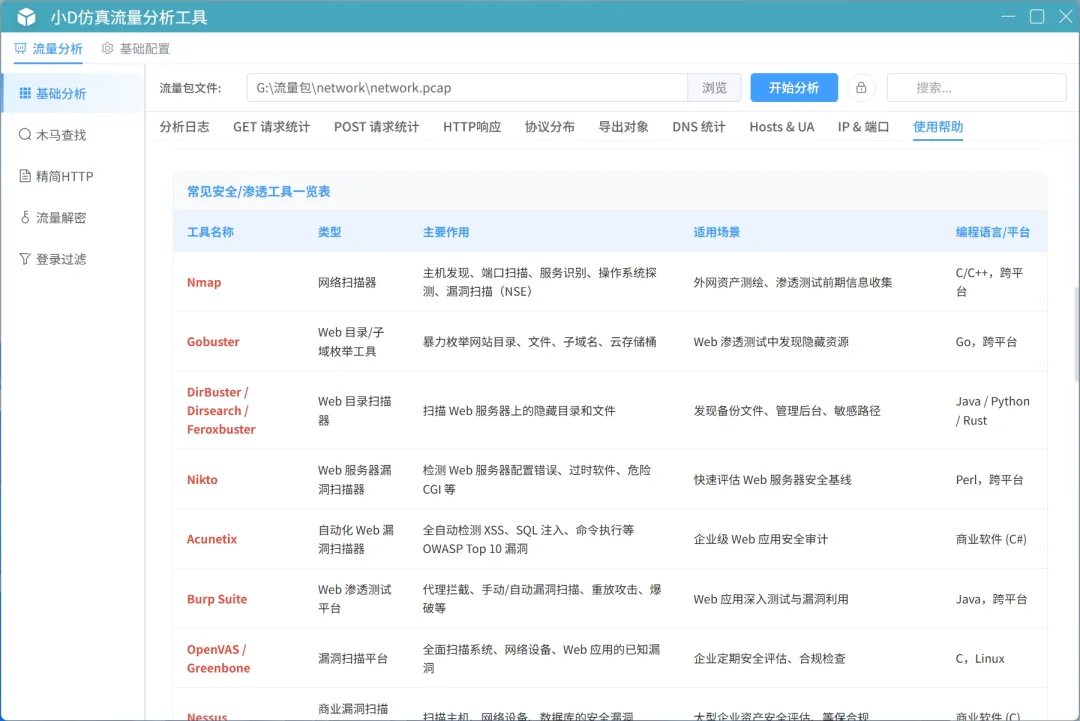Screen dimensions: 1080x721
Task: Click the OpenVAS / Greenbone cell
Action: [x=218, y=658]
